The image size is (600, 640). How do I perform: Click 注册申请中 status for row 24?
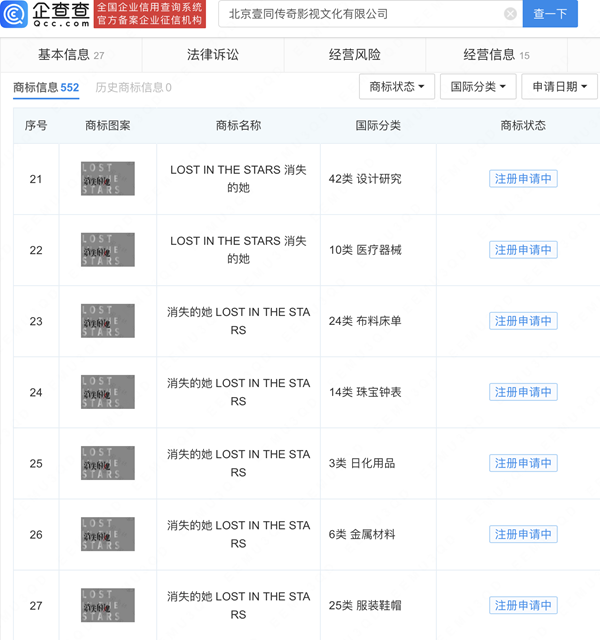pos(523,392)
